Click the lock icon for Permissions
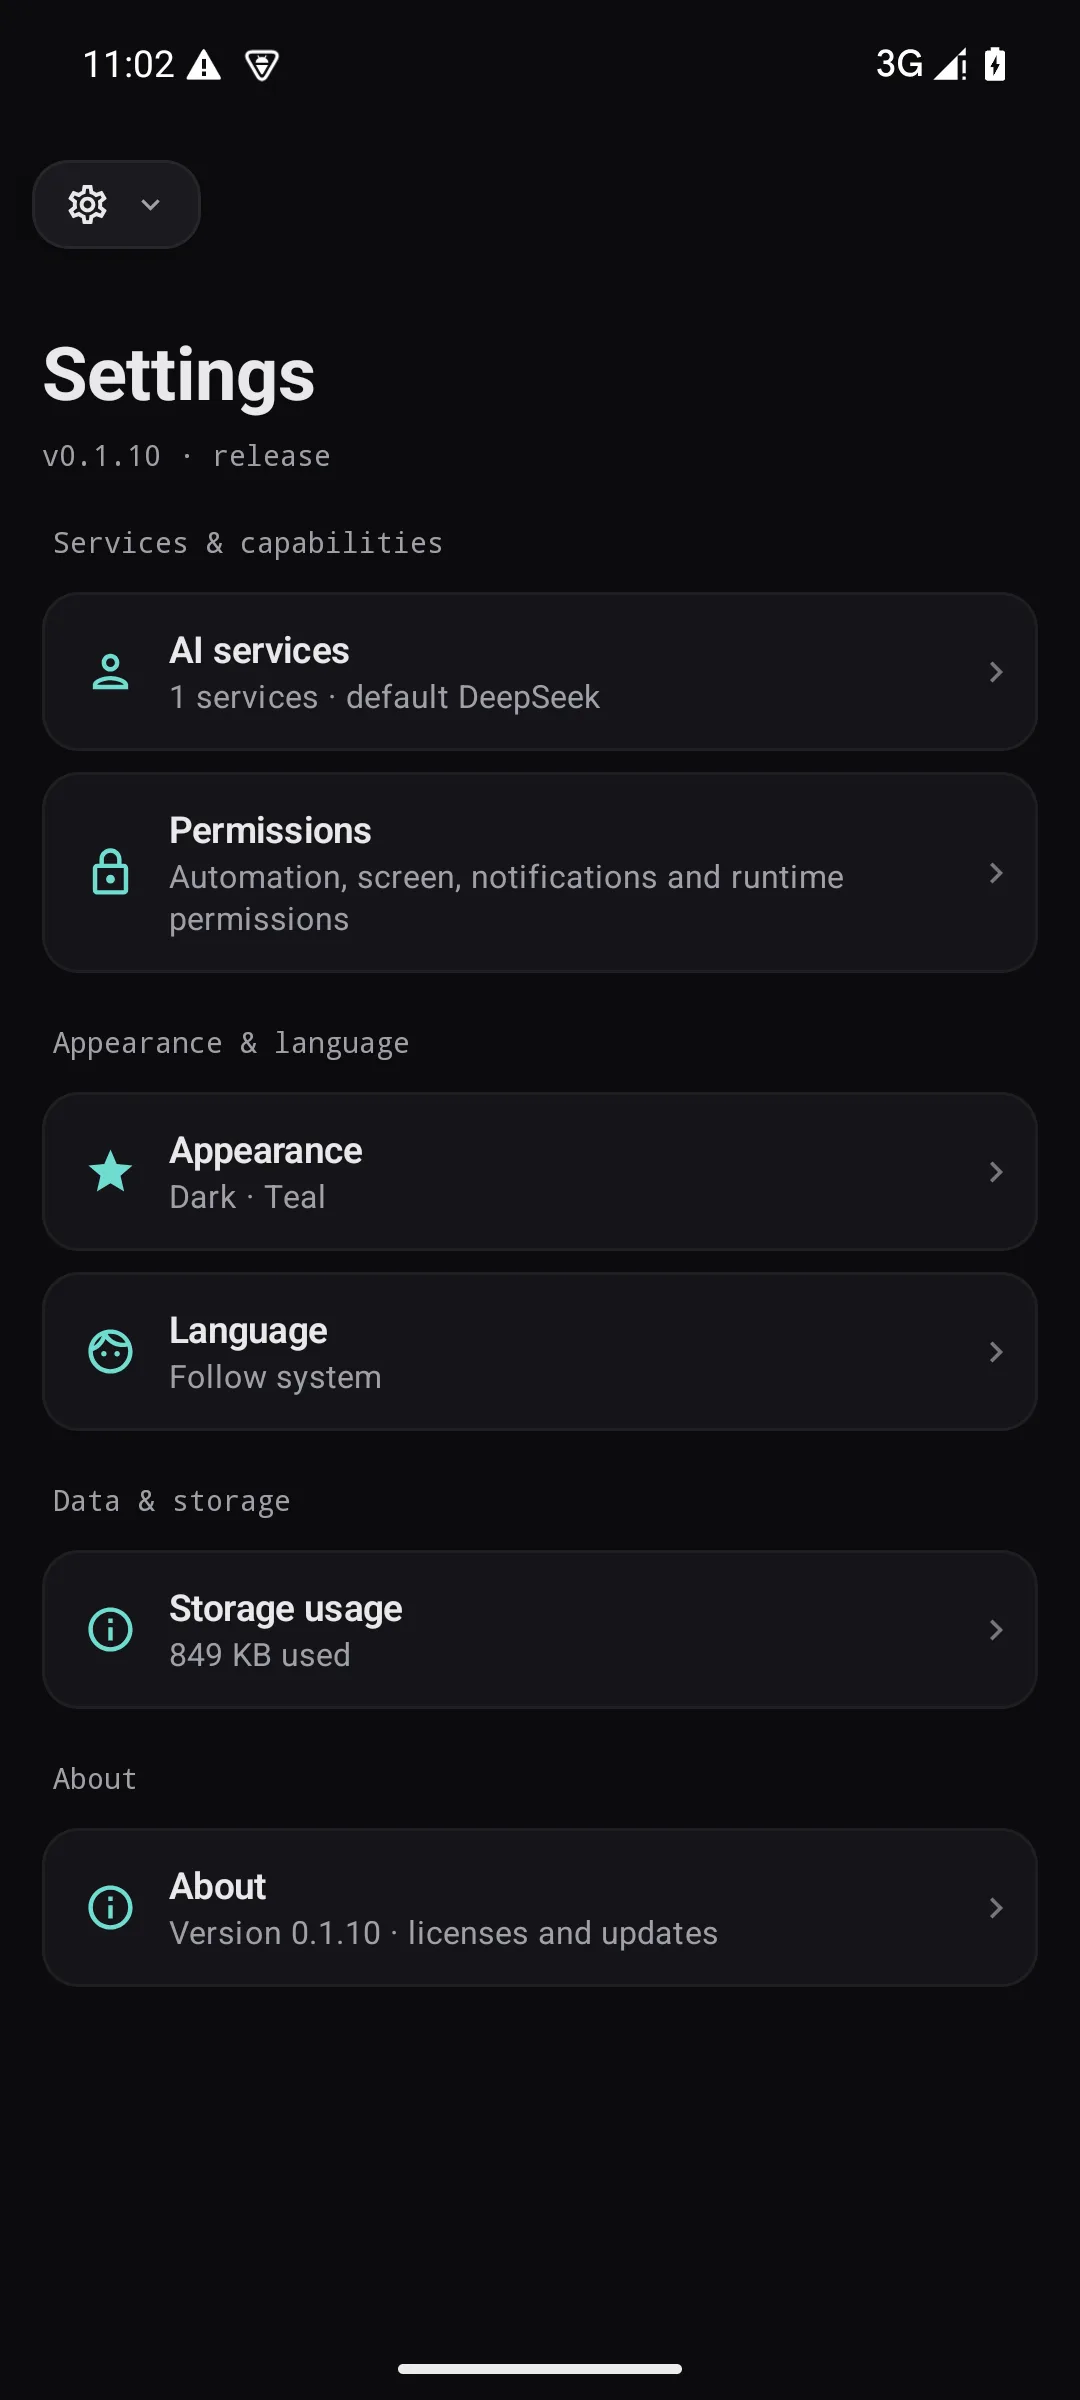The height and width of the screenshot is (2400, 1080). (x=110, y=872)
